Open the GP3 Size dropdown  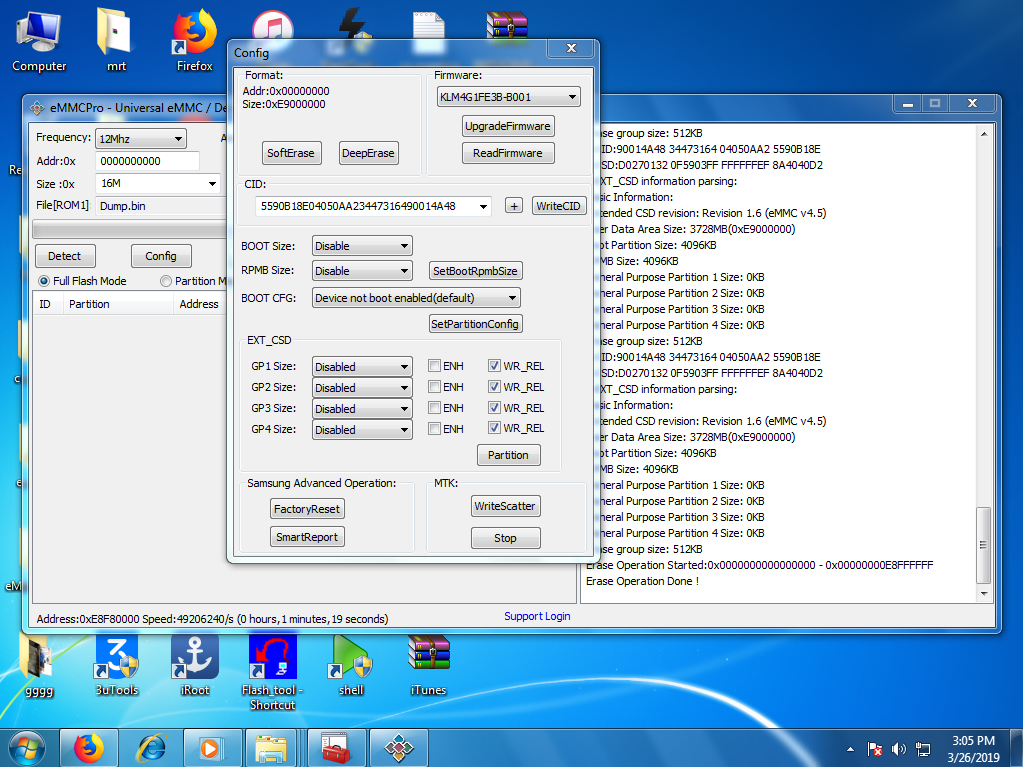click(x=362, y=408)
